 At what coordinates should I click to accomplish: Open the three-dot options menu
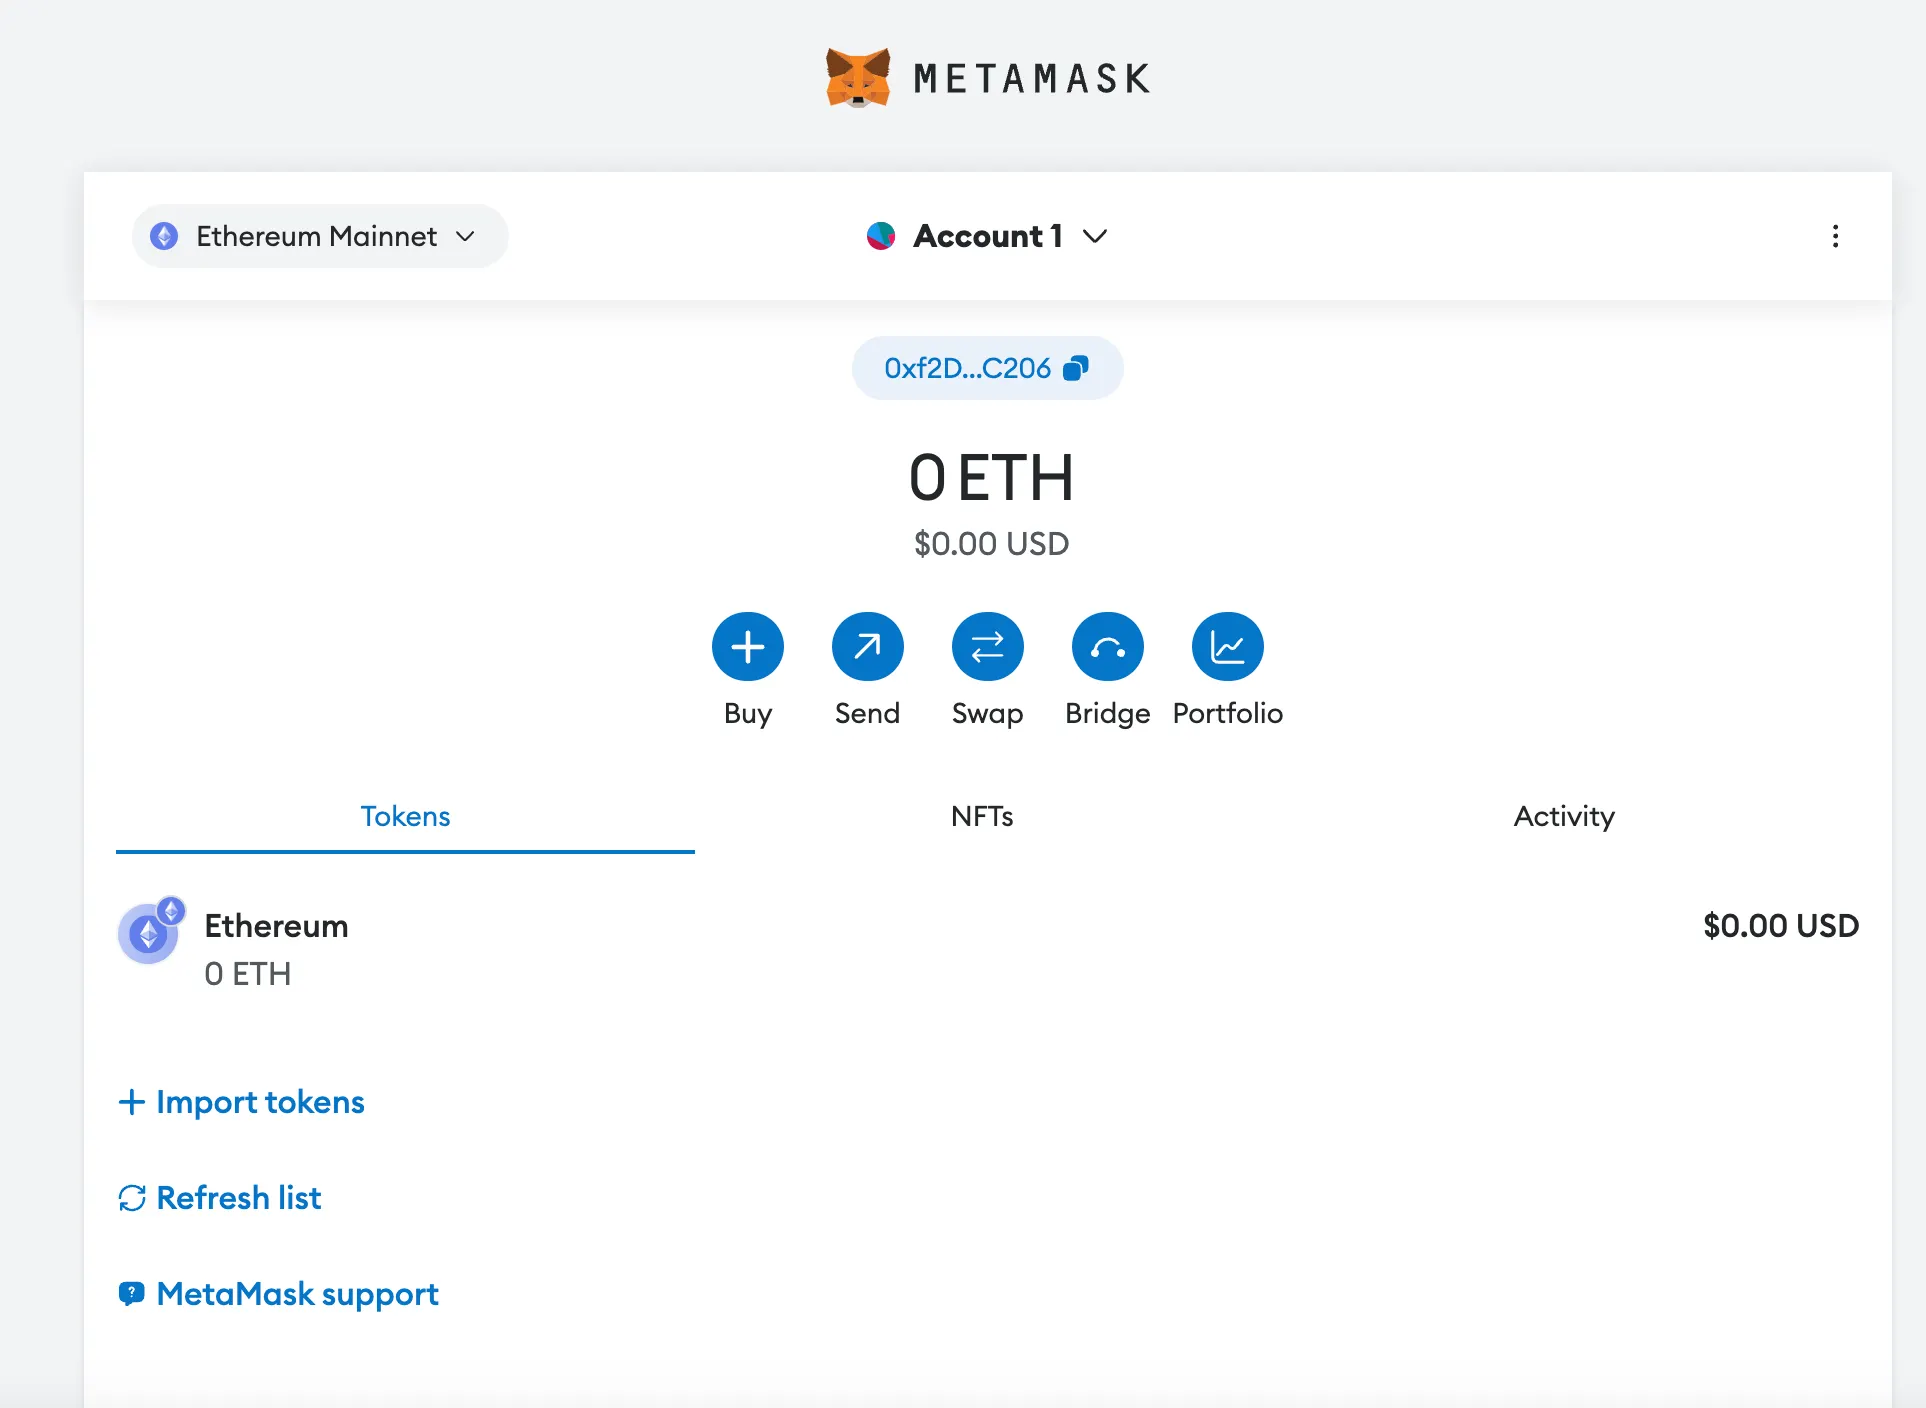(1835, 236)
